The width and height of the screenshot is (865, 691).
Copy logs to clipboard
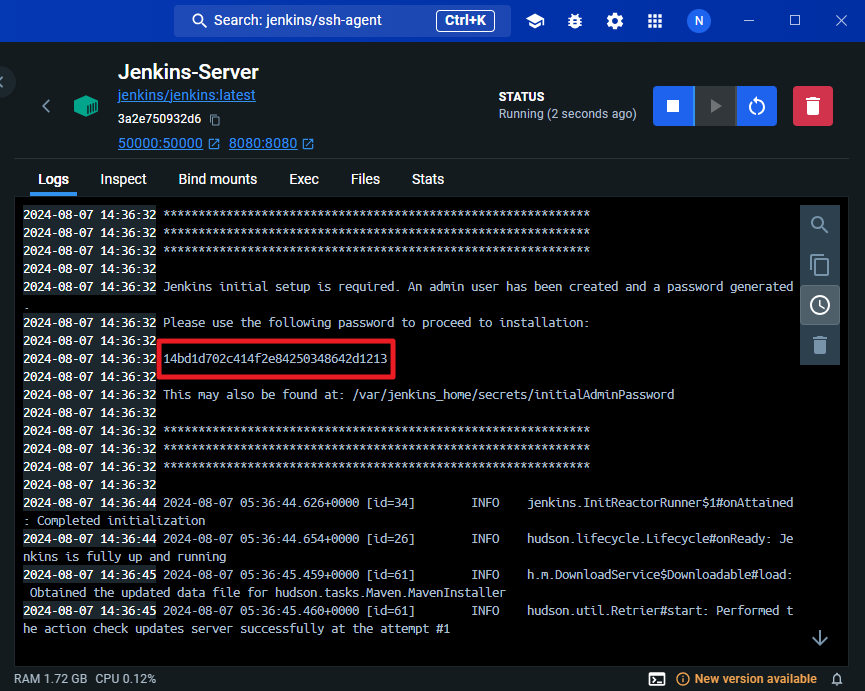coord(820,265)
